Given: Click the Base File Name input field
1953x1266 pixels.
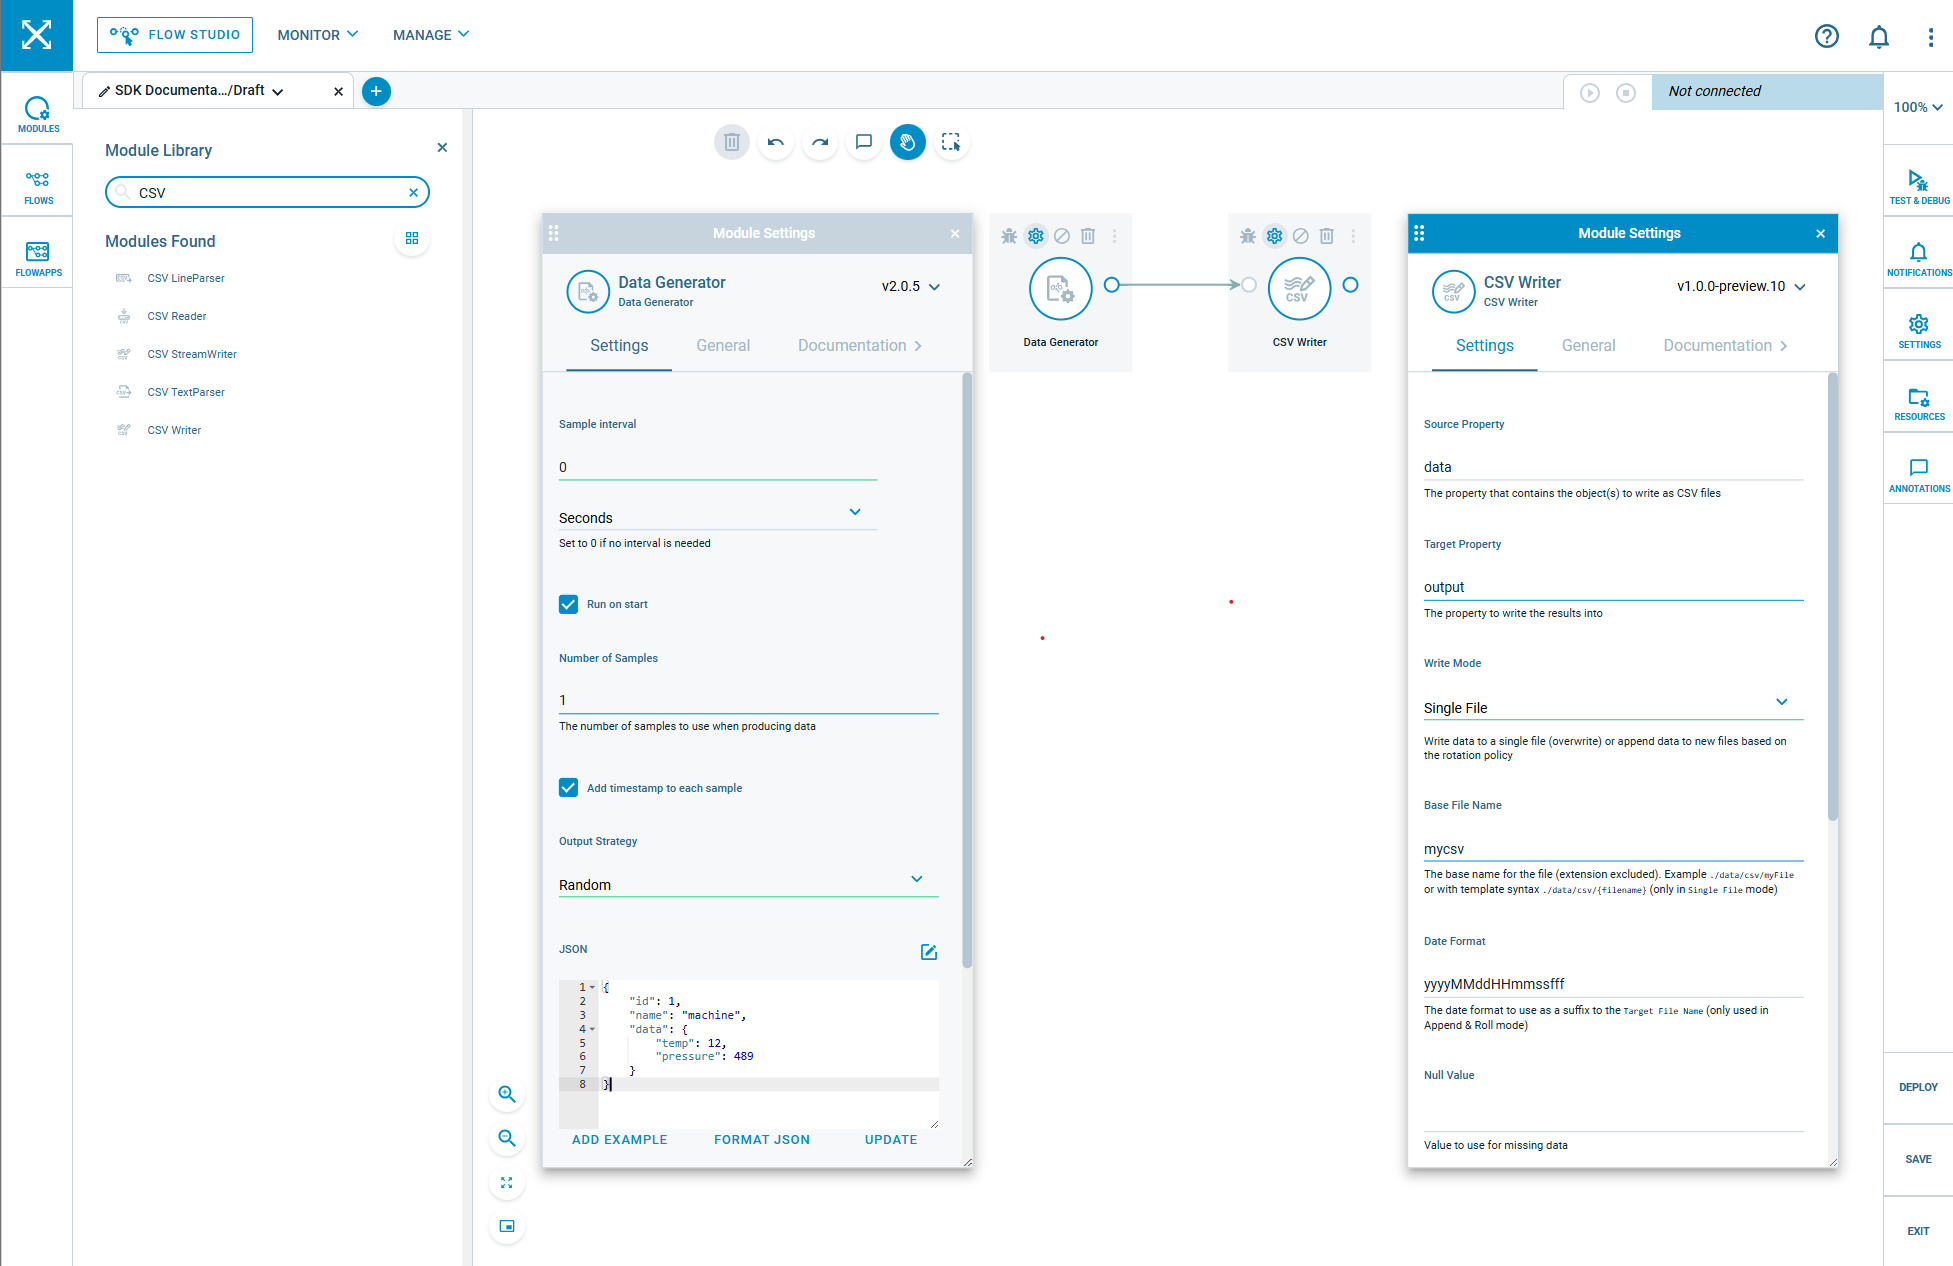Looking at the screenshot, I should point(1612,848).
